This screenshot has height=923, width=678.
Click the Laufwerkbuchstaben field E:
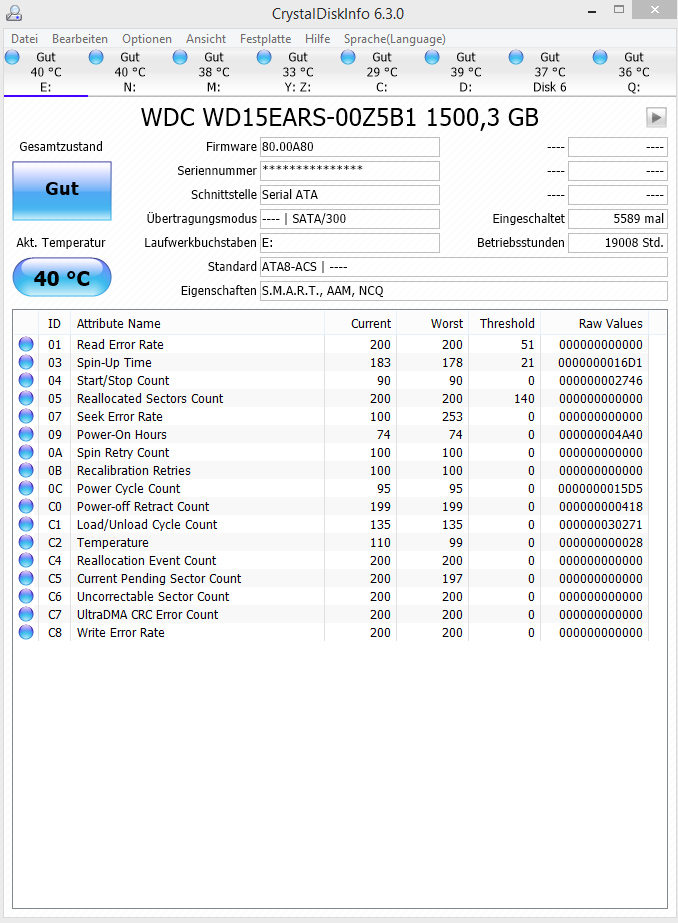350,243
